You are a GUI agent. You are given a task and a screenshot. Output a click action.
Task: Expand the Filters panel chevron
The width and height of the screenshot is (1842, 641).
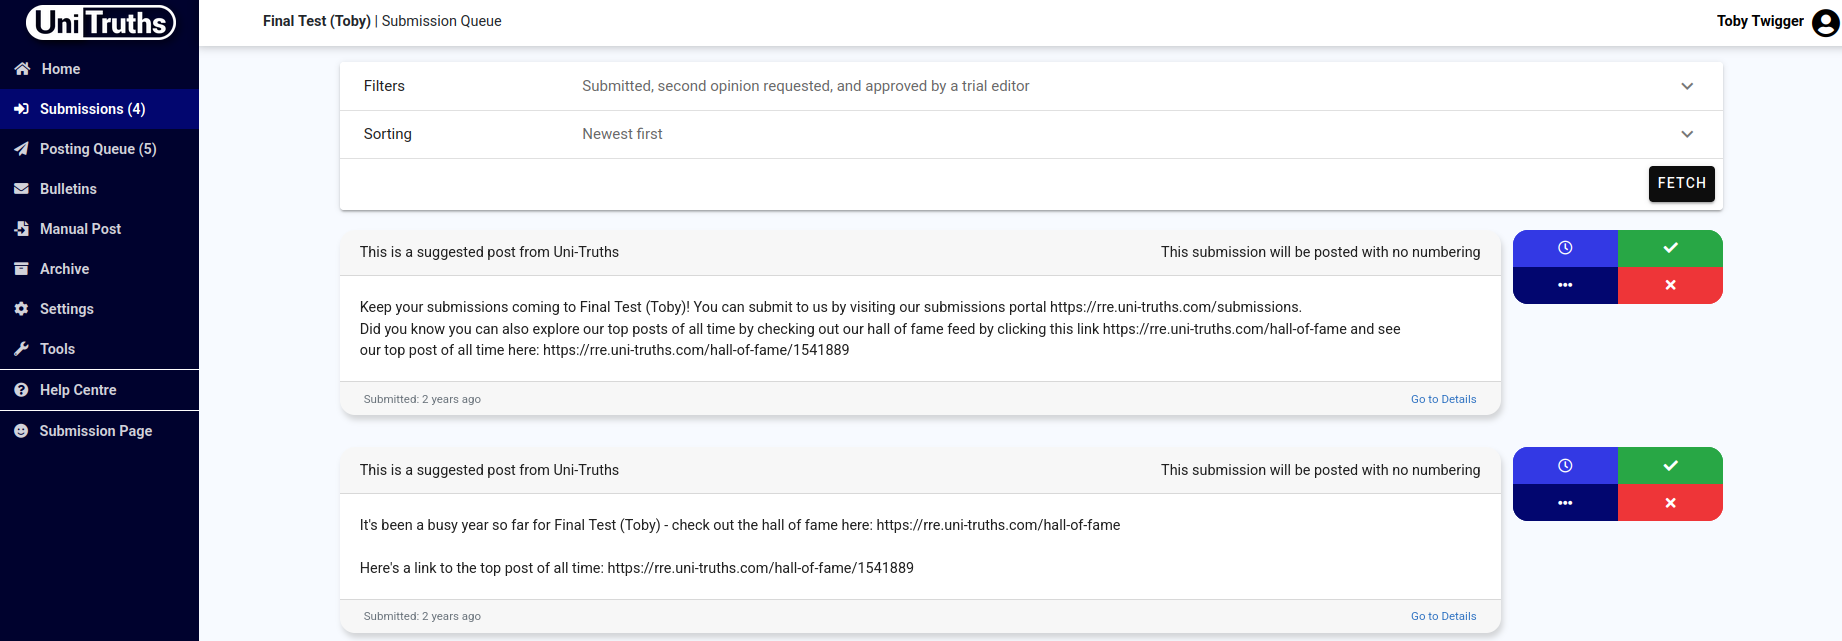[1687, 86]
